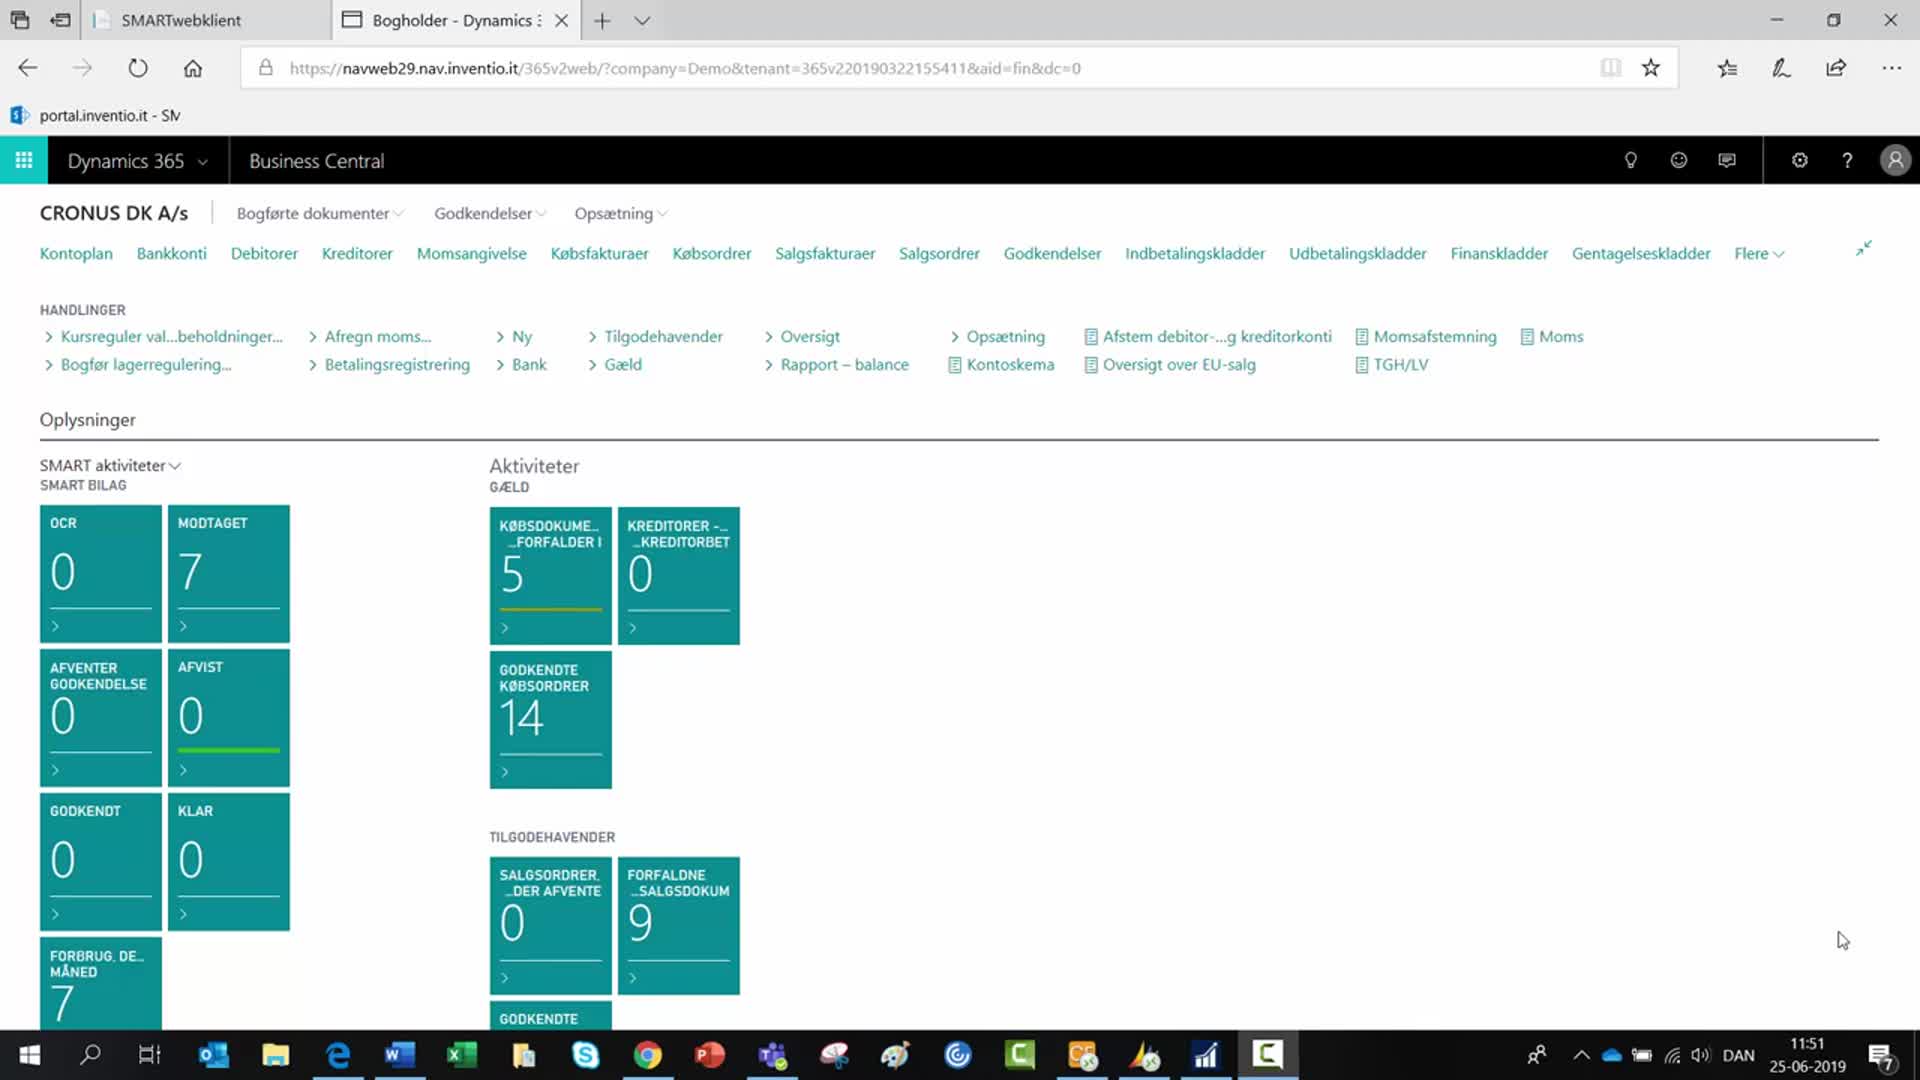Open the user account avatar

pyautogui.click(x=1894, y=160)
